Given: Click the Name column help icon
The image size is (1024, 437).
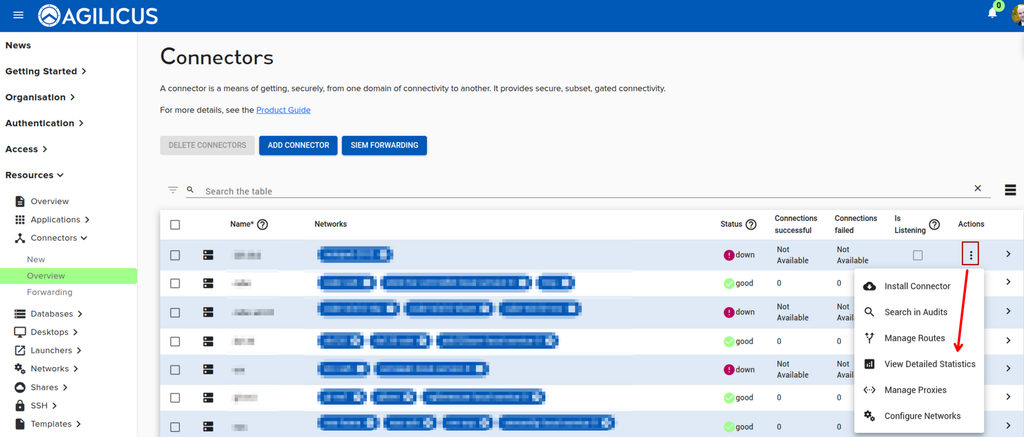Looking at the screenshot, I should tap(263, 224).
